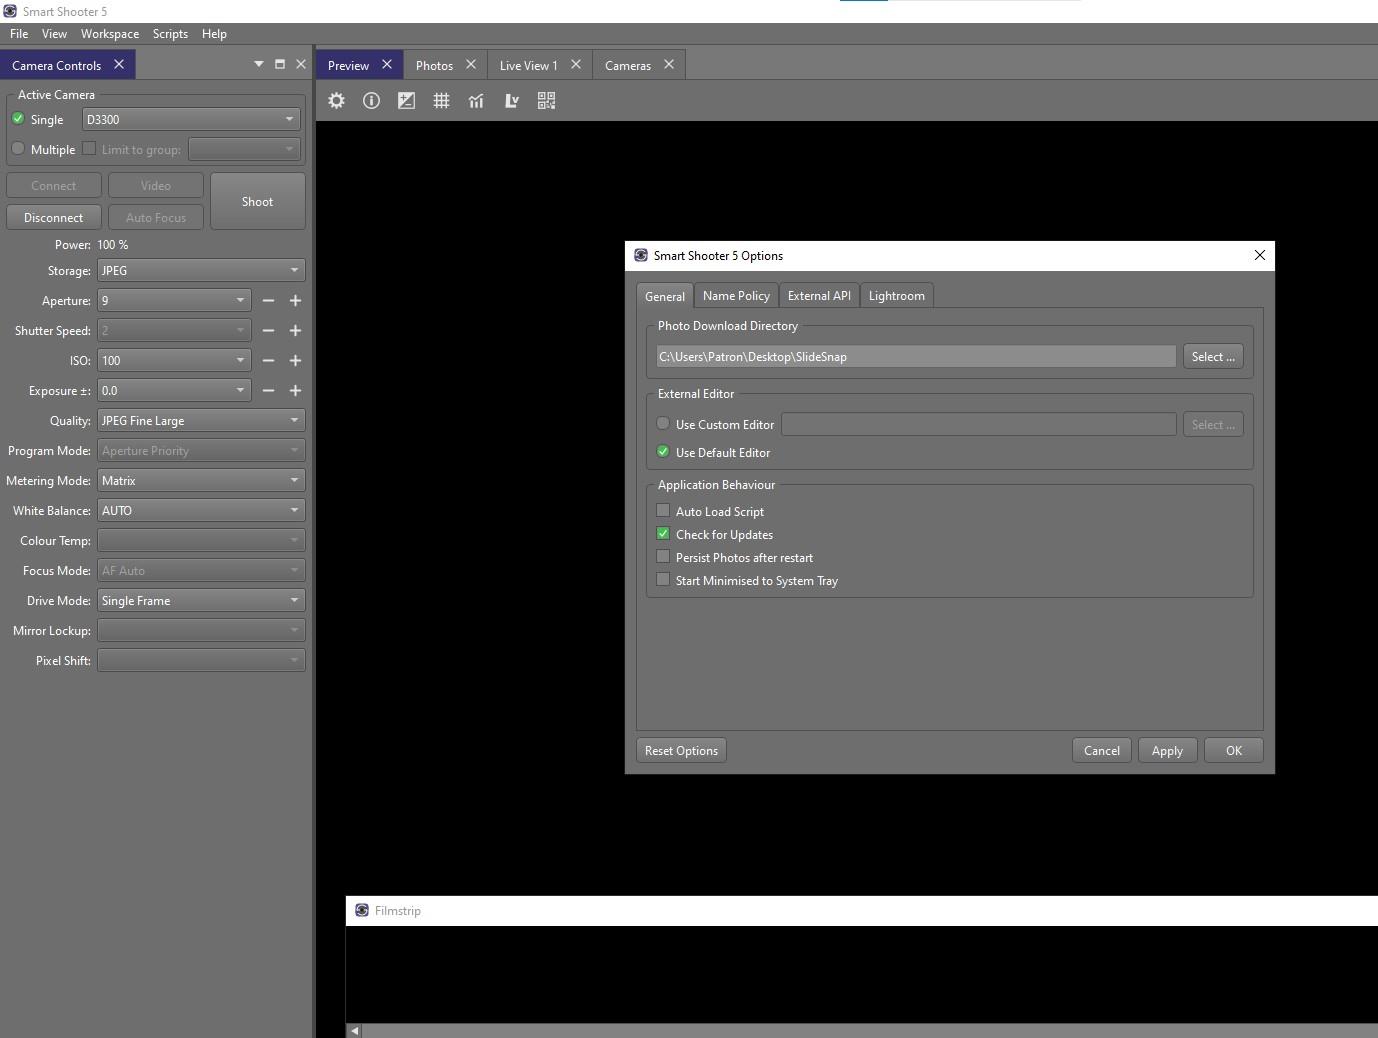Switch to the Name Policy tab
Screen dimensions: 1378x1038
[x=736, y=296]
